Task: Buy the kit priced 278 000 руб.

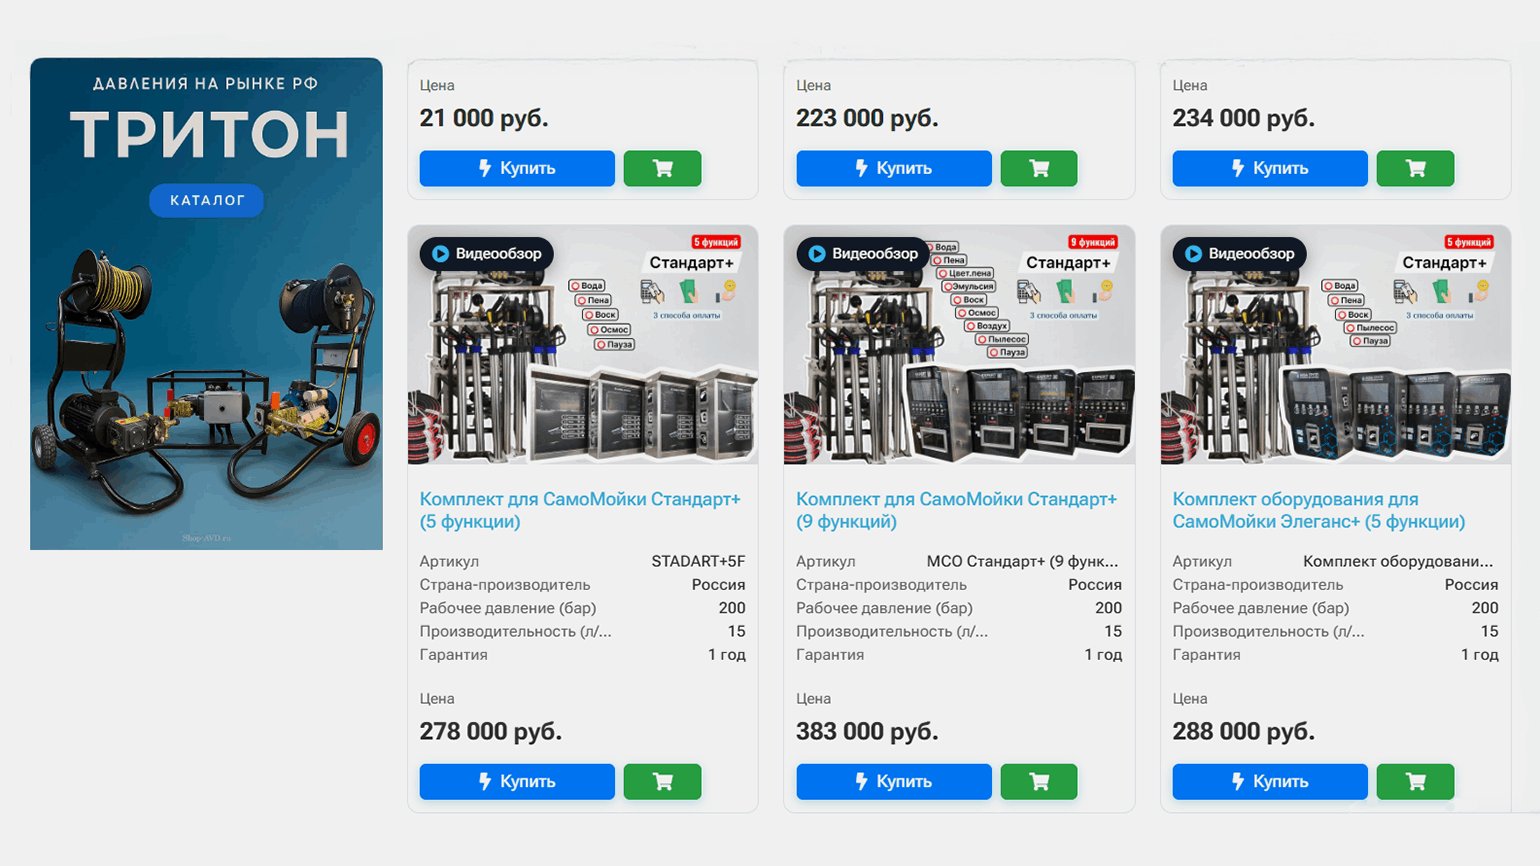Action: click(x=517, y=781)
